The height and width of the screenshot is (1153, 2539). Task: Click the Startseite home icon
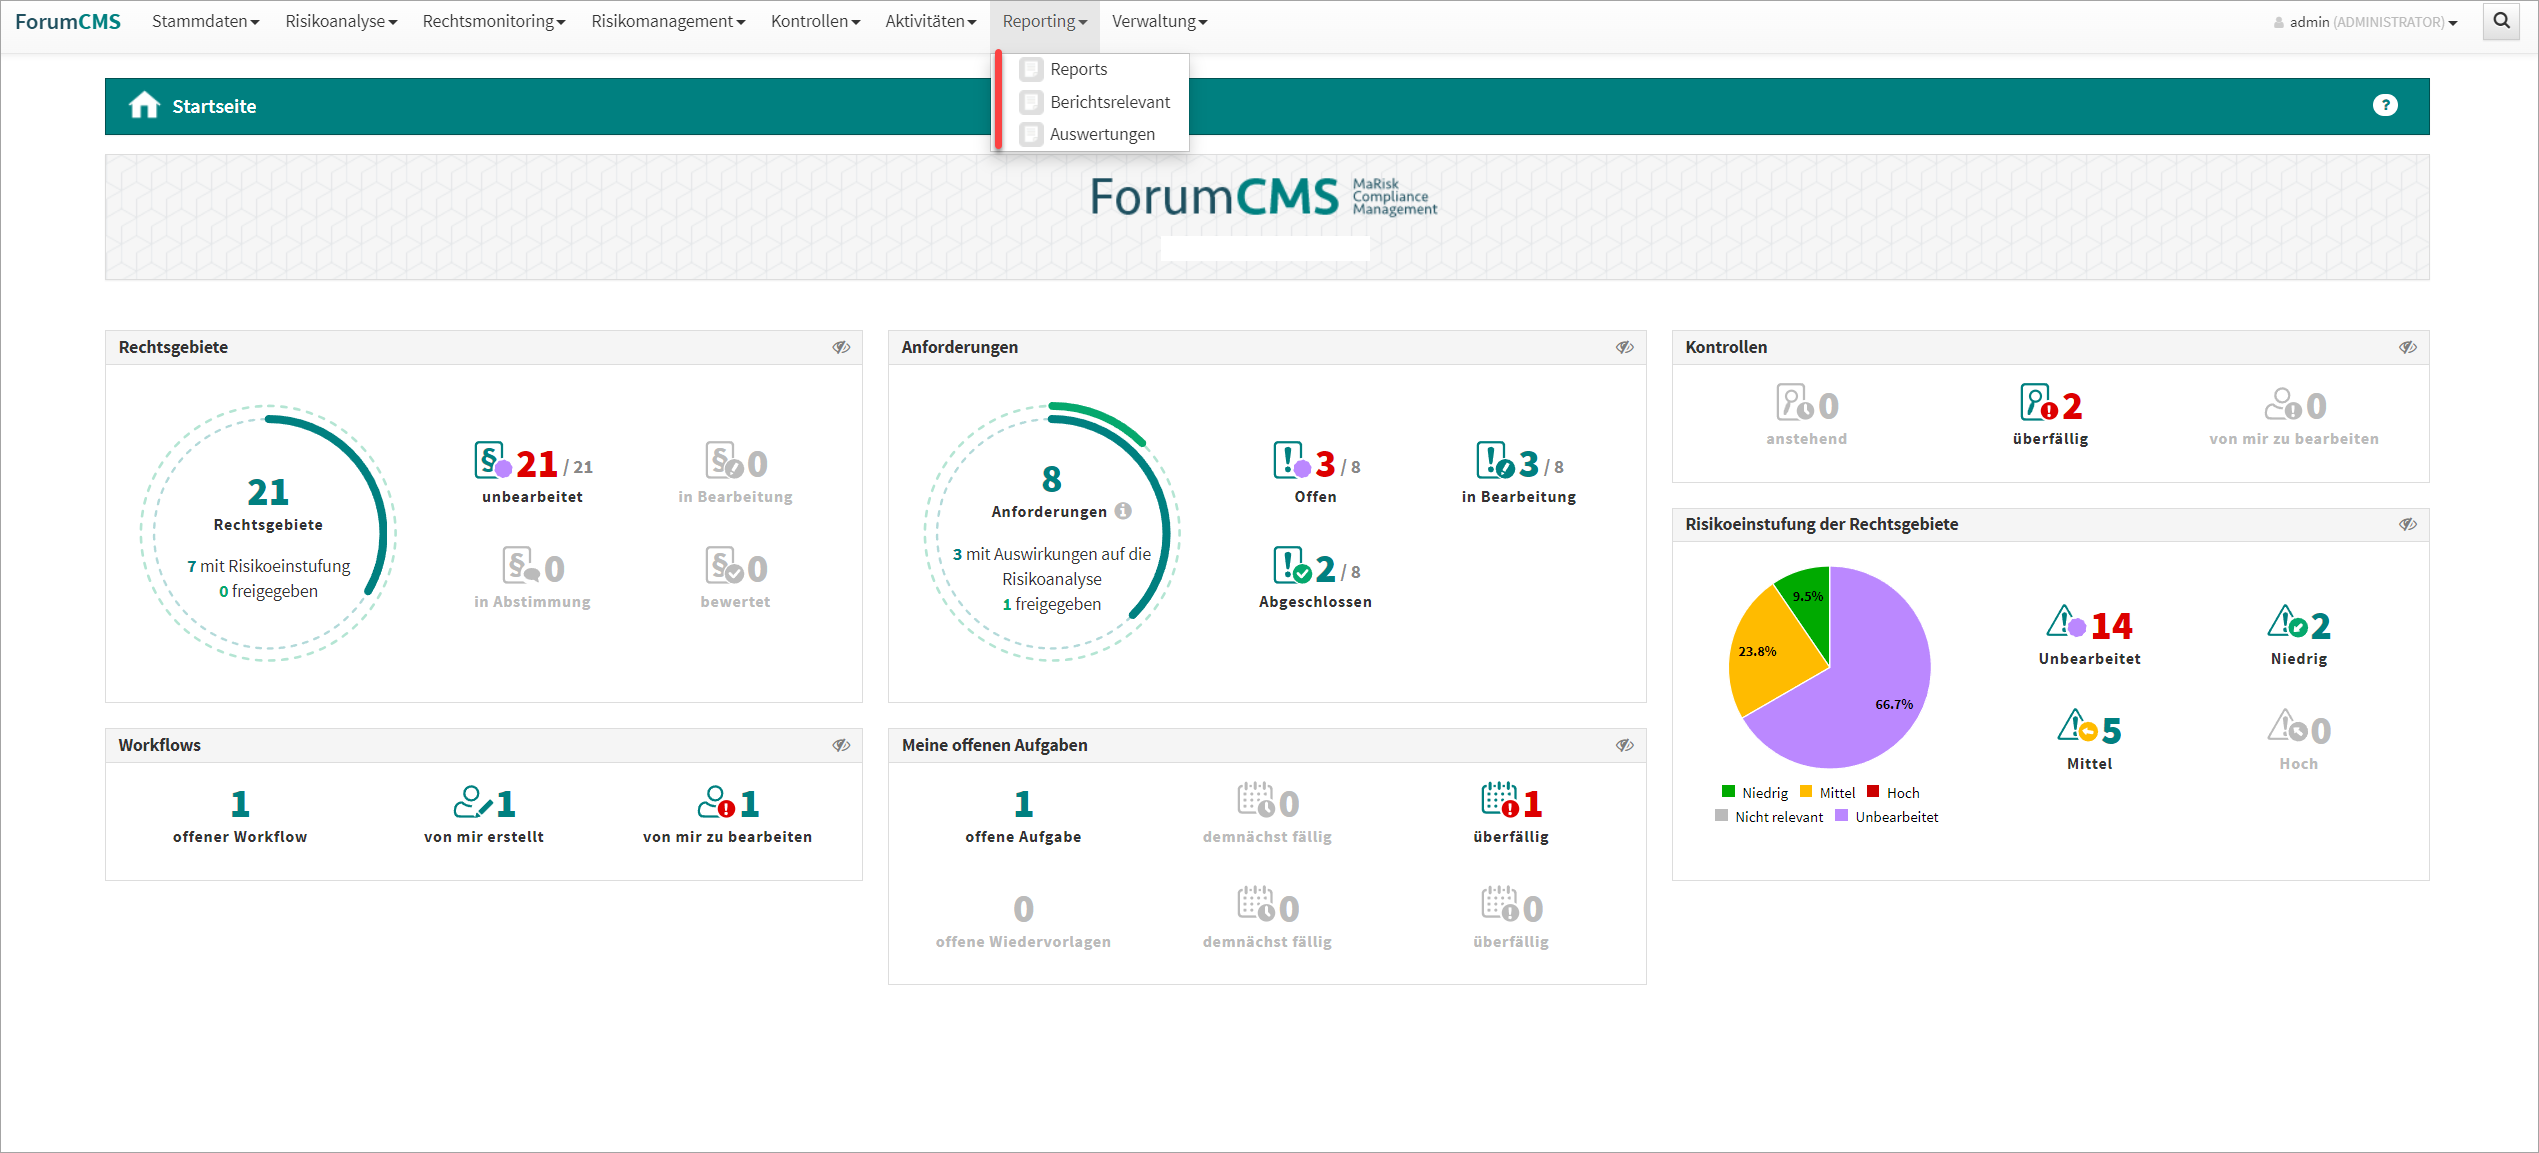pos(144,106)
